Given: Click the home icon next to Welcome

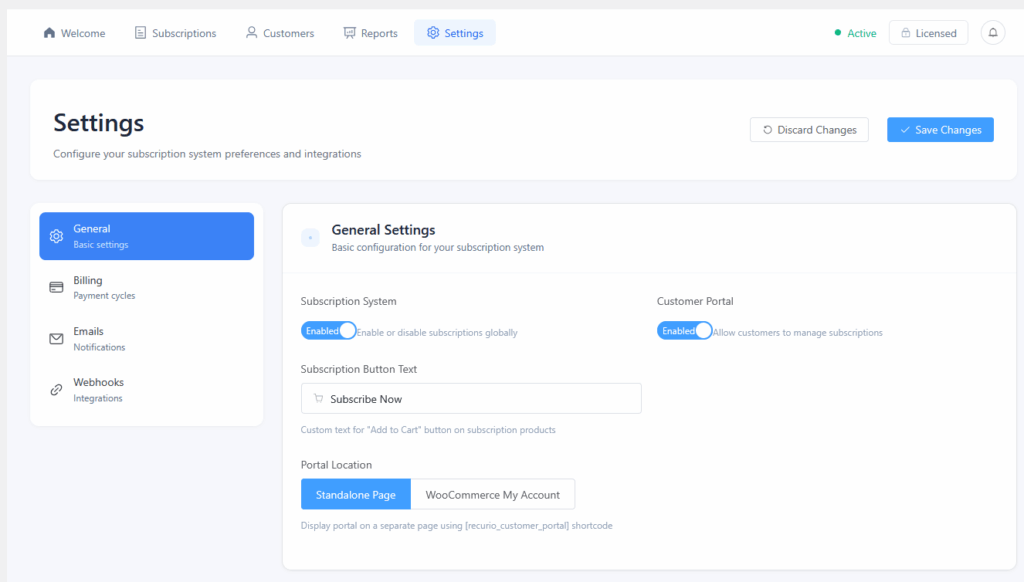Looking at the screenshot, I should (x=49, y=33).
